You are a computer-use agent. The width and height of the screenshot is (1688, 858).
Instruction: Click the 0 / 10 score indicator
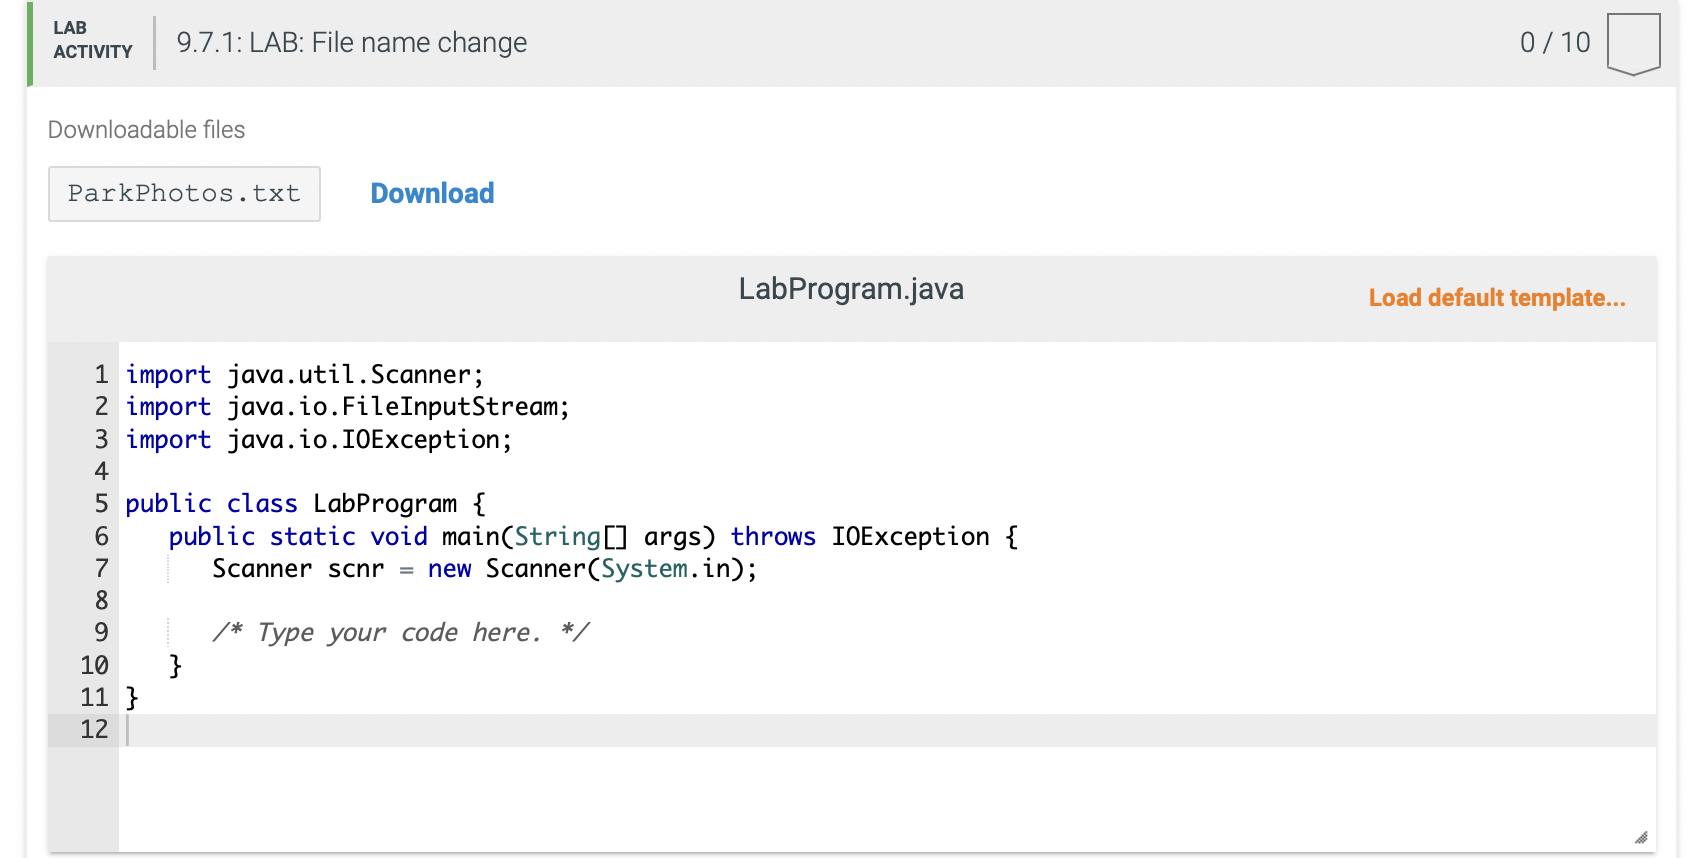tap(1555, 42)
